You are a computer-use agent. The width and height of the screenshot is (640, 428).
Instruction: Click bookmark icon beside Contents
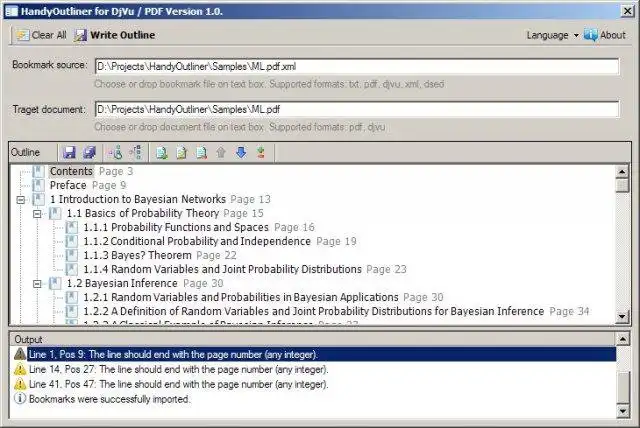coord(38,171)
